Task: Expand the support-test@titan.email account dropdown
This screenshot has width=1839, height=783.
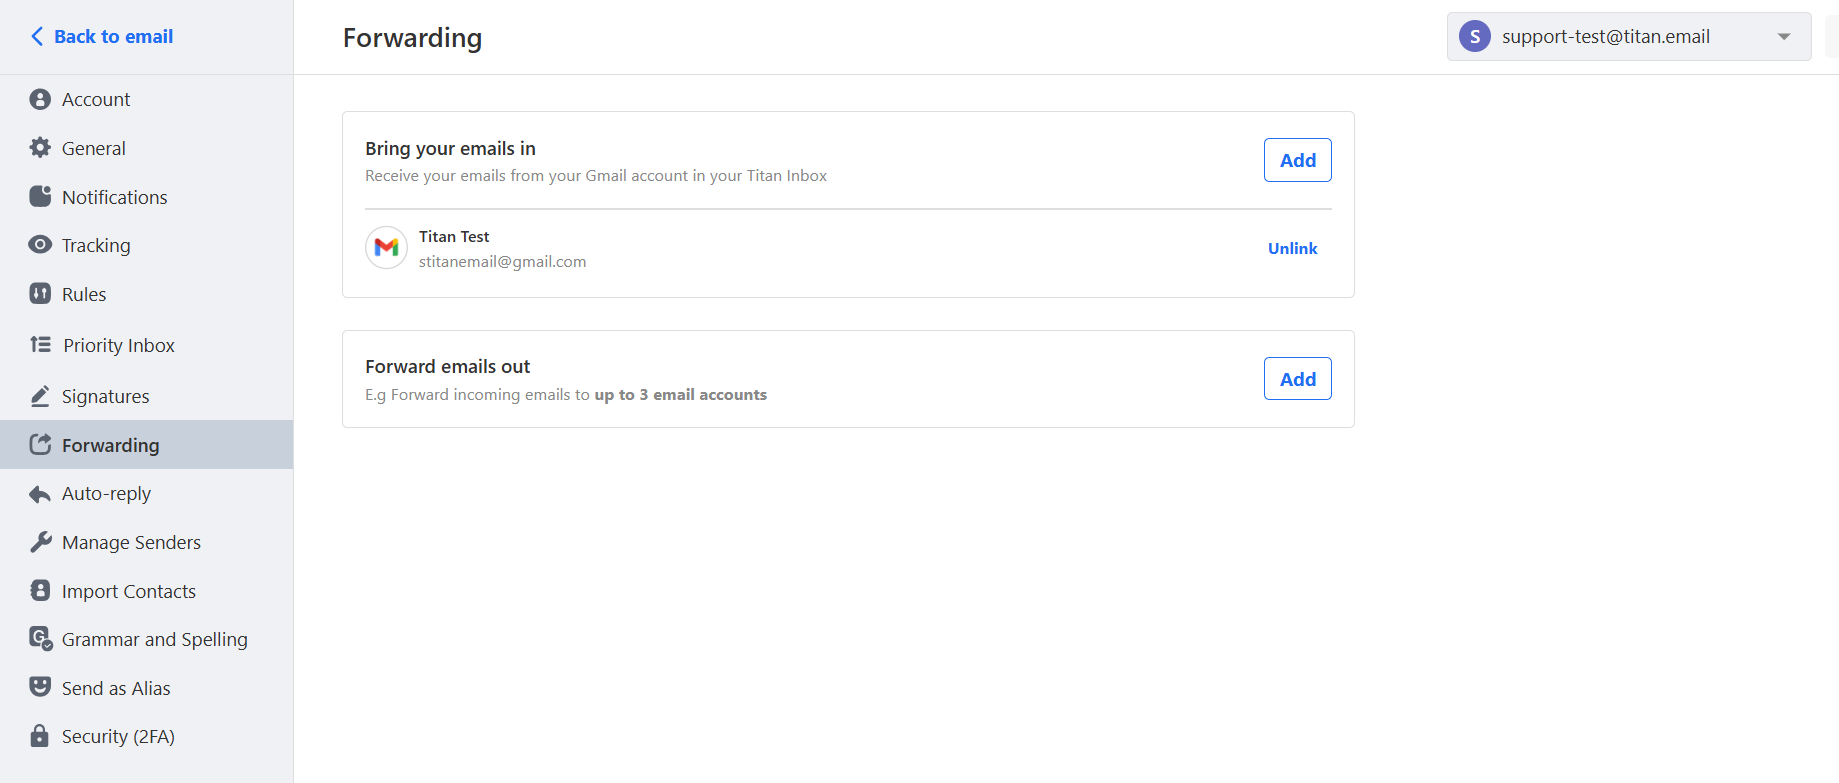Action: point(1784,37)
